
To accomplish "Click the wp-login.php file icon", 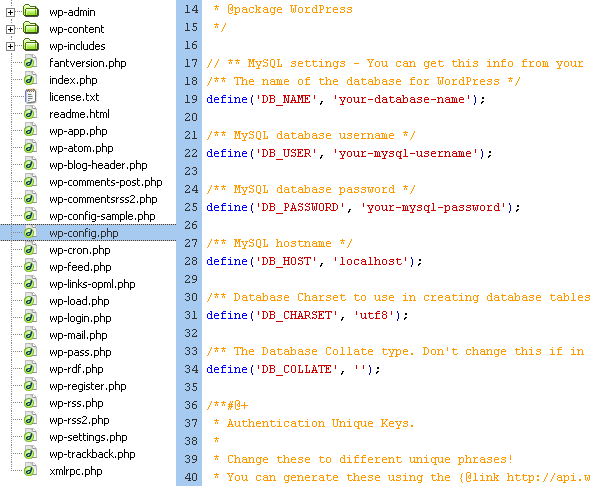I will (30, 317).
